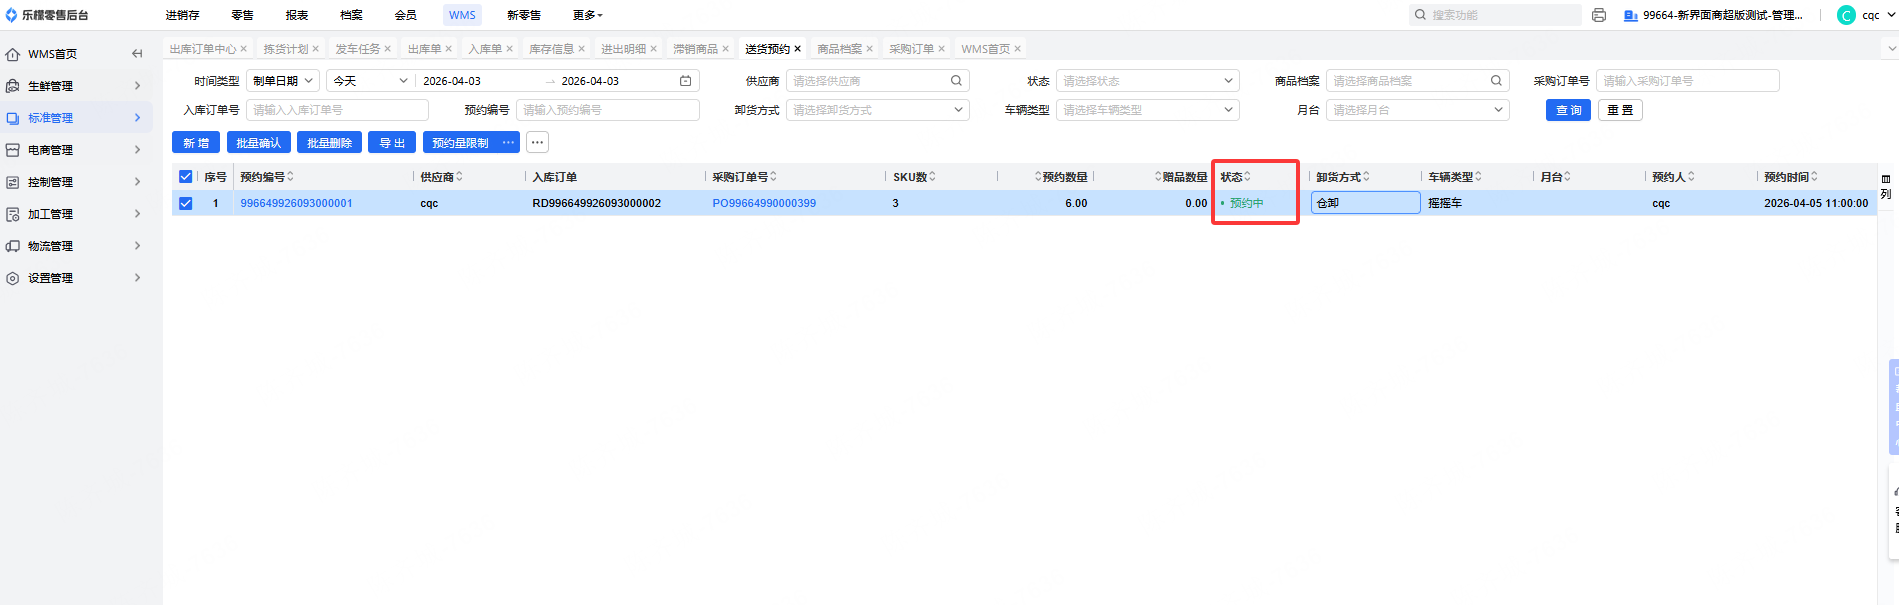Open the 报表 top menu
This screenshot has height=605, width=1899.
point(297,15)
